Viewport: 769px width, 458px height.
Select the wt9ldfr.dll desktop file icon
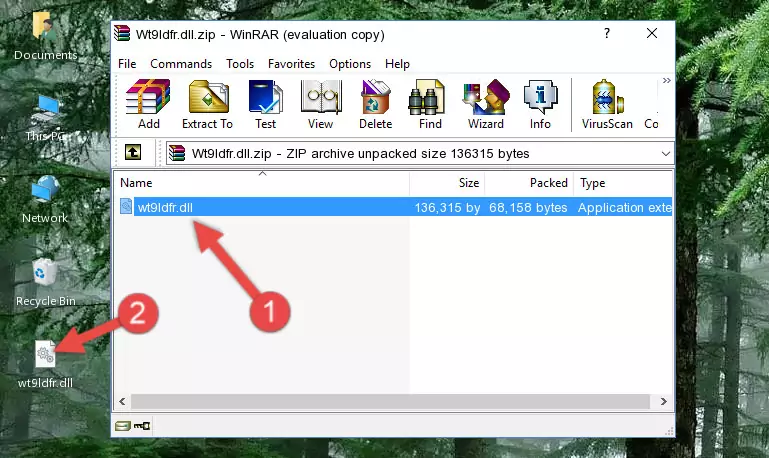click(45, 365)
